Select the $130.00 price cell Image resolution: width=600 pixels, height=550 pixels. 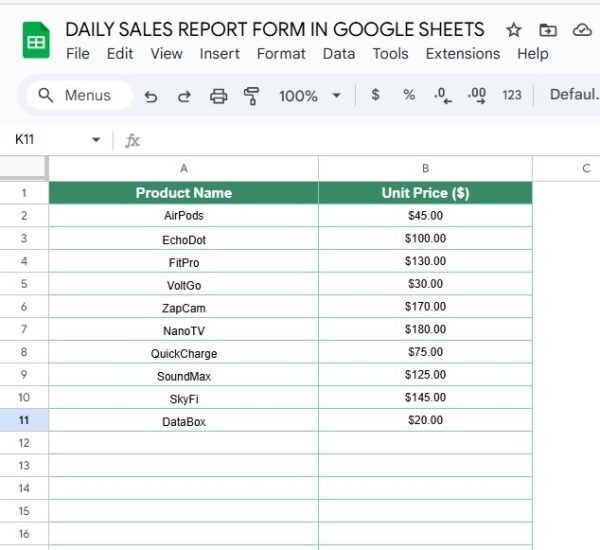[x=425, y=261]
